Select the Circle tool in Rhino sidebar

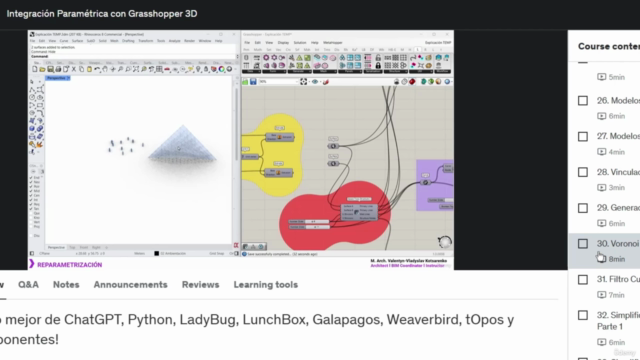coord(32,97)
